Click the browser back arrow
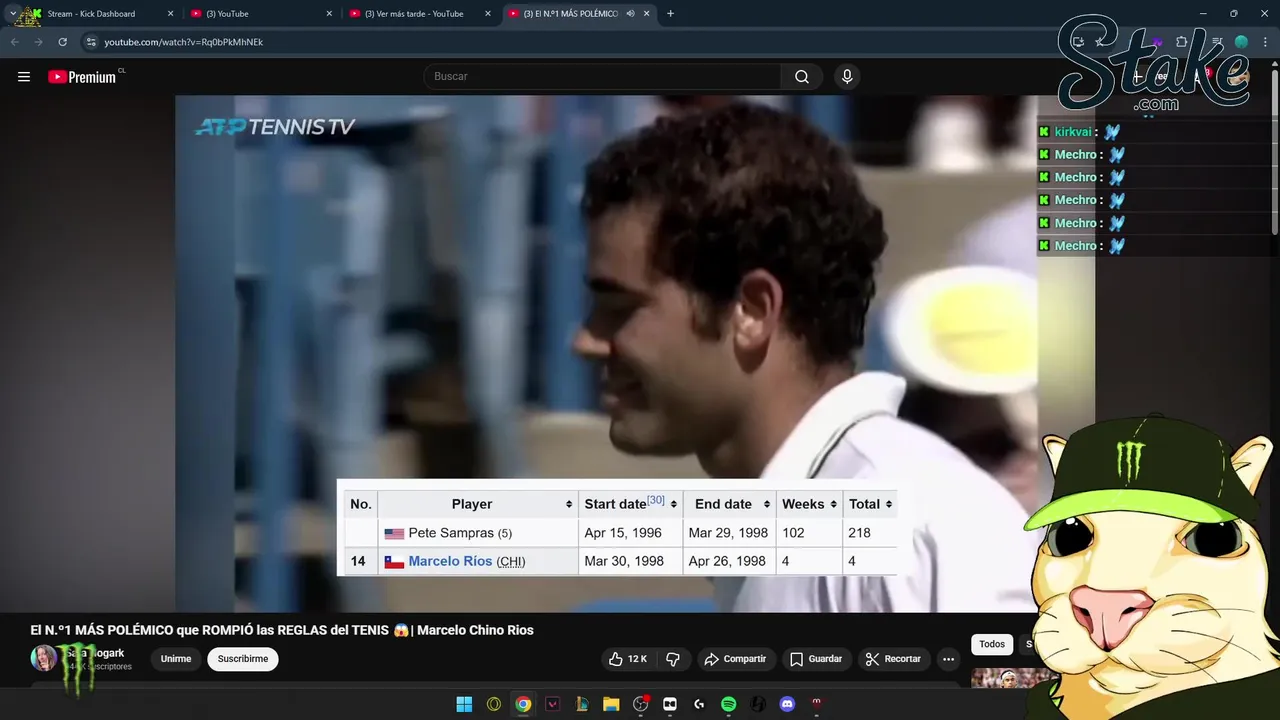This screenshot has width=1280, height=720. point(14,42)
